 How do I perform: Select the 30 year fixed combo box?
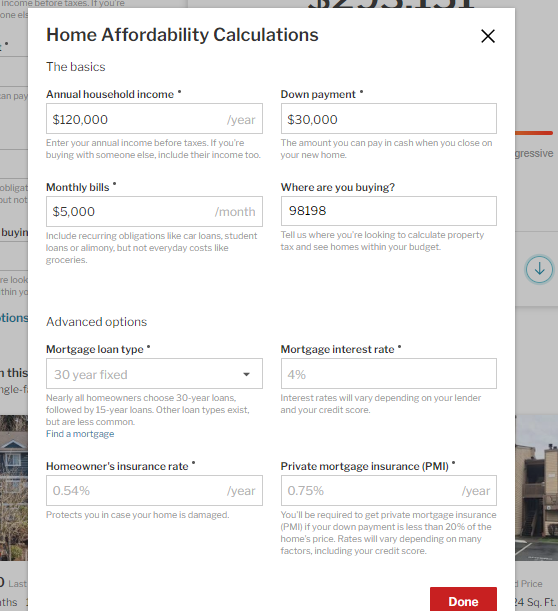(154, 374)
